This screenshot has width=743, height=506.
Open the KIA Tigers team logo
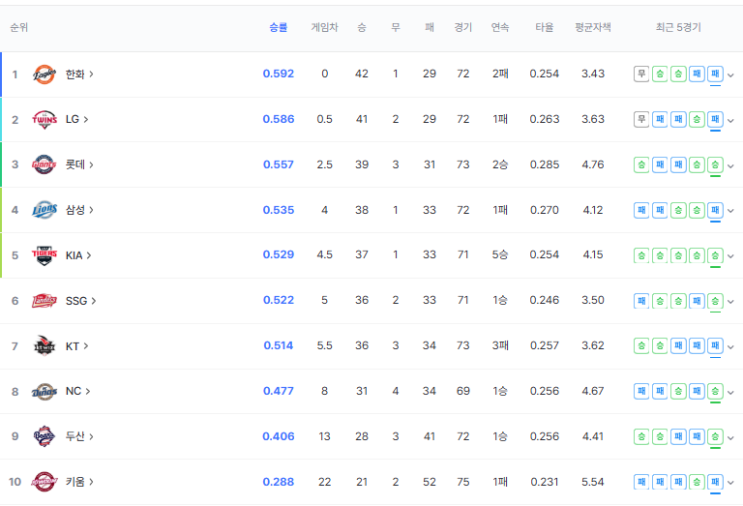tap(44, 255)
